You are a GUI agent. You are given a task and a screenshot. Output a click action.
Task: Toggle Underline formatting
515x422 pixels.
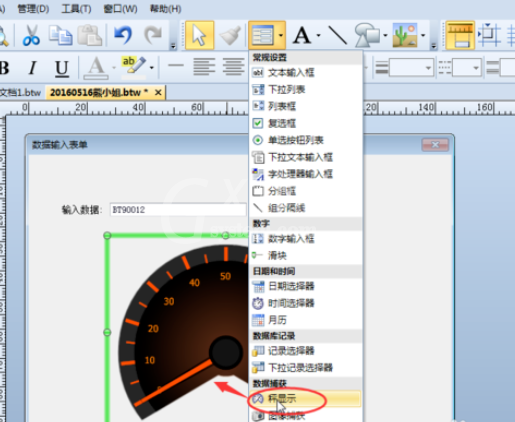62,68
